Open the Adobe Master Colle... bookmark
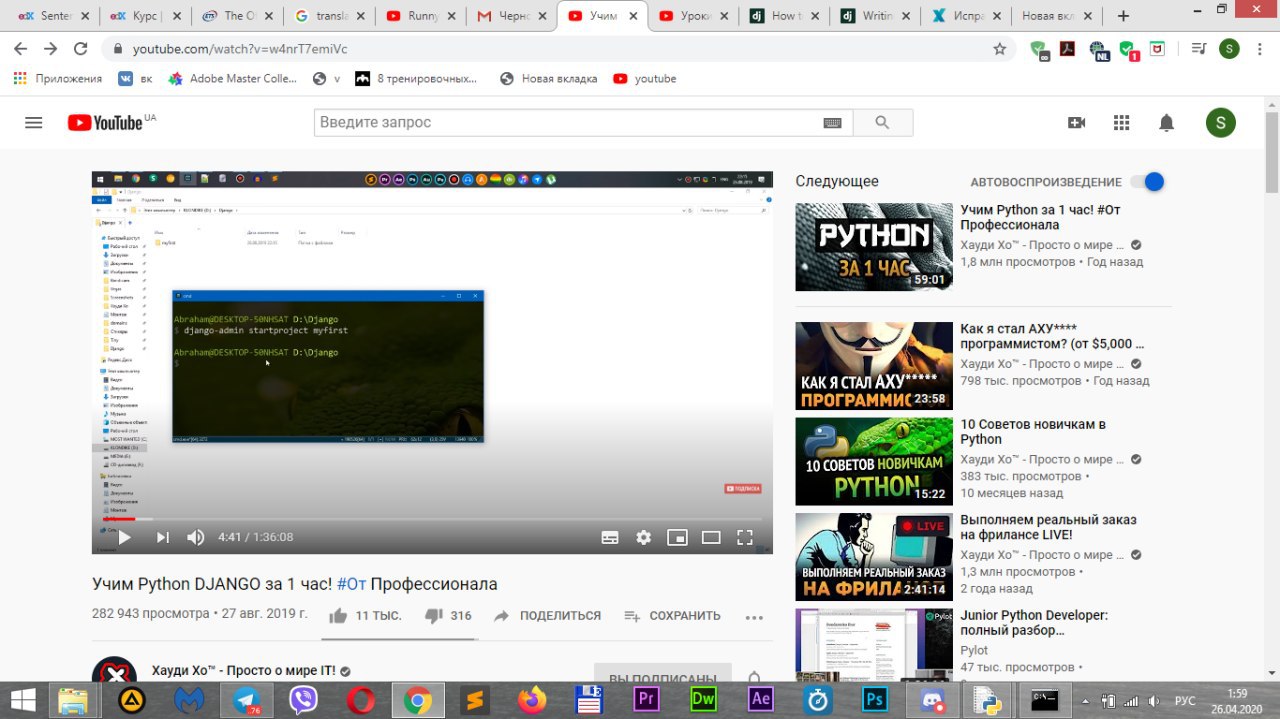The image size is (1280, 719). pos(233,79)
